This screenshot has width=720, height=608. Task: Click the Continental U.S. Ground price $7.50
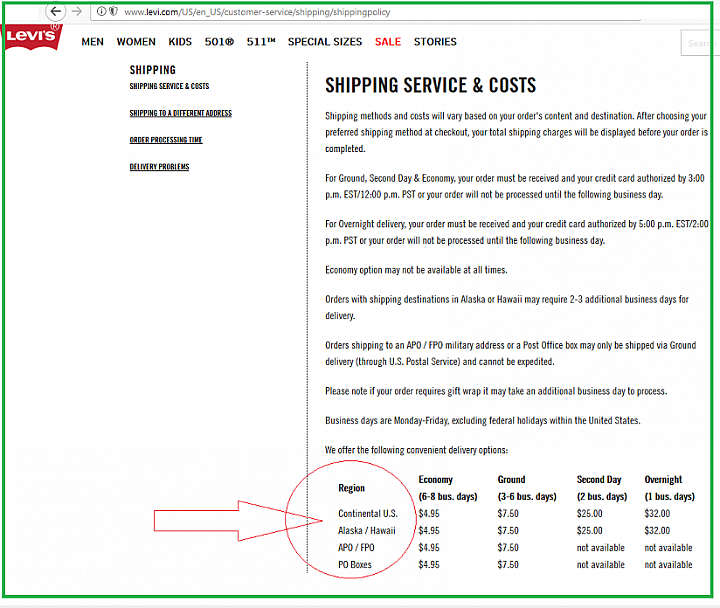(x=508, y=513)
